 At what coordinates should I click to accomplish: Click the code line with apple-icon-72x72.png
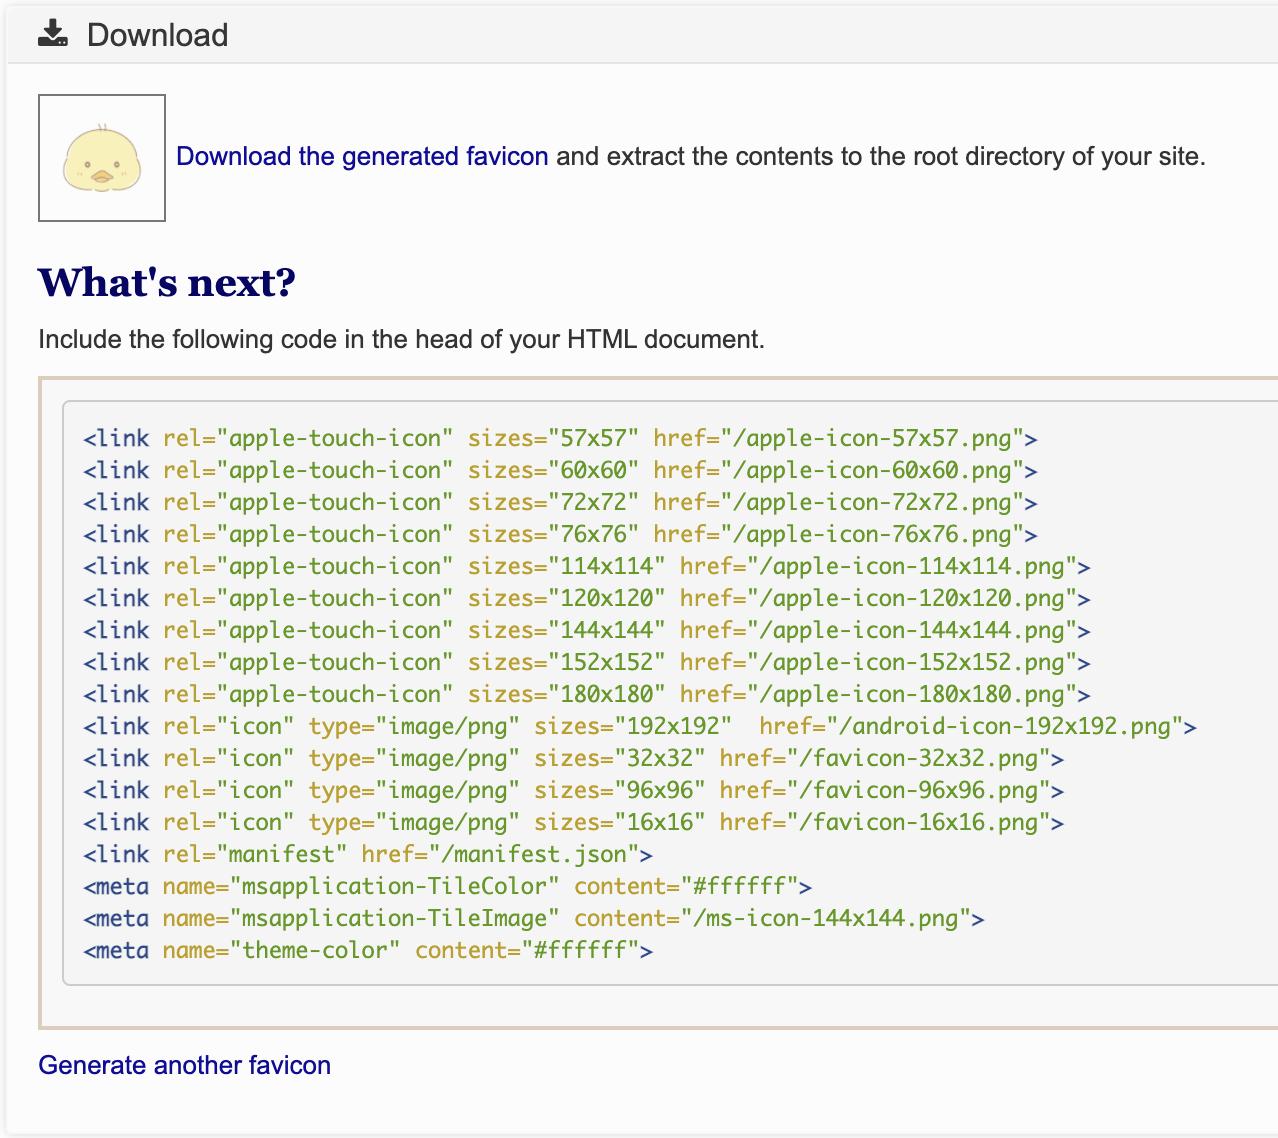tap(560, 502)
